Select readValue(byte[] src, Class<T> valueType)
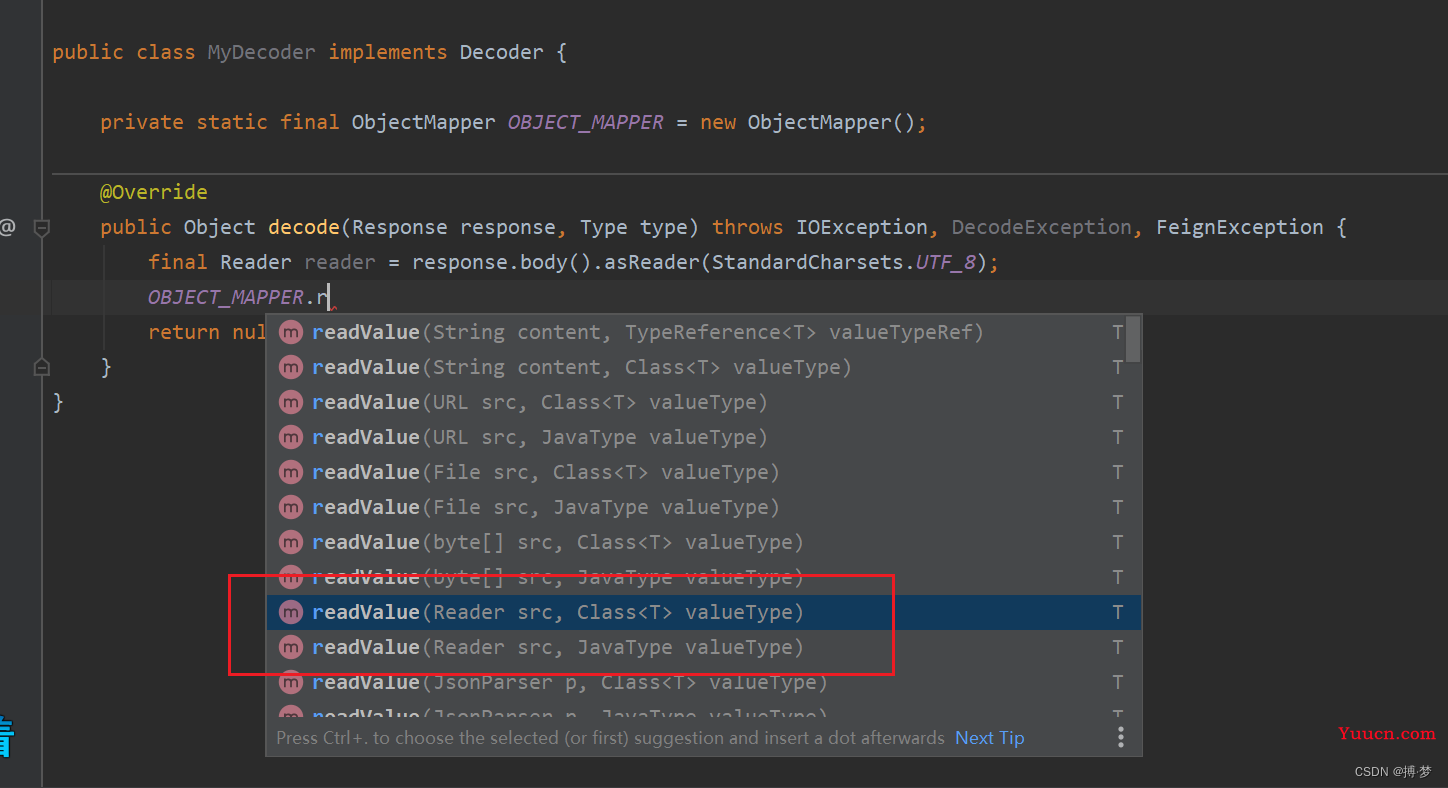Viewport: 1448px width, 788px height. coord(703,542)
